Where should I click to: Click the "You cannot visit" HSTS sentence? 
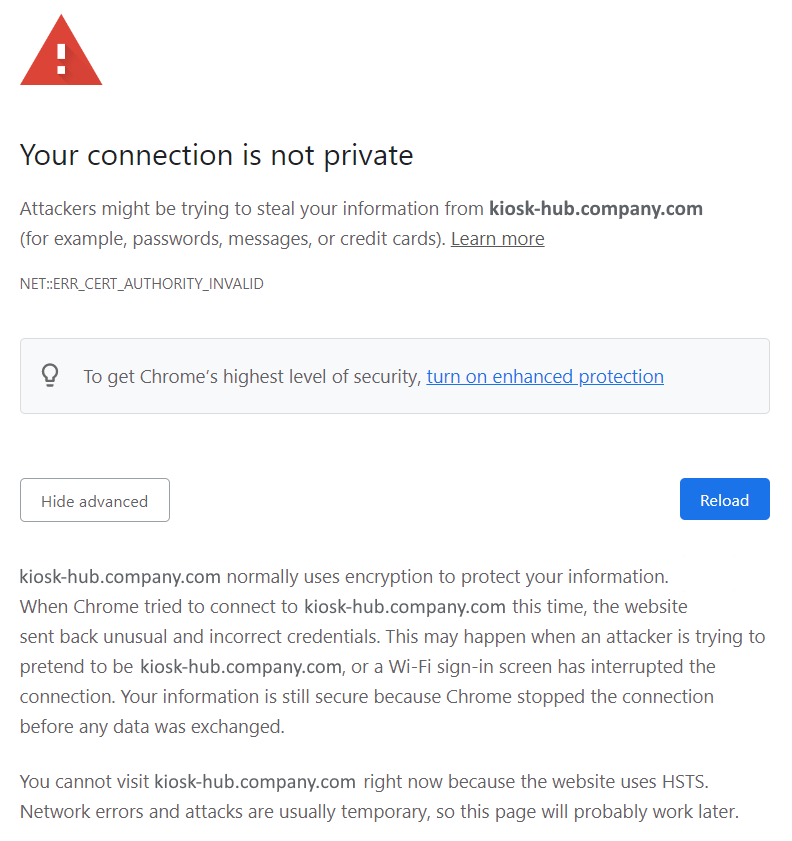[x=84, y=781]
